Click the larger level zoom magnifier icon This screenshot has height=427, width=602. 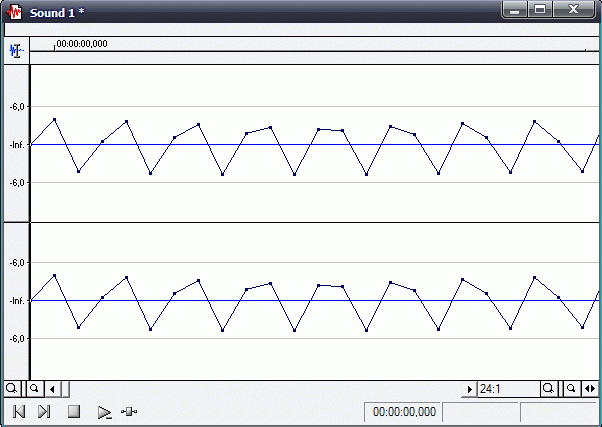[x=11, y=388]
